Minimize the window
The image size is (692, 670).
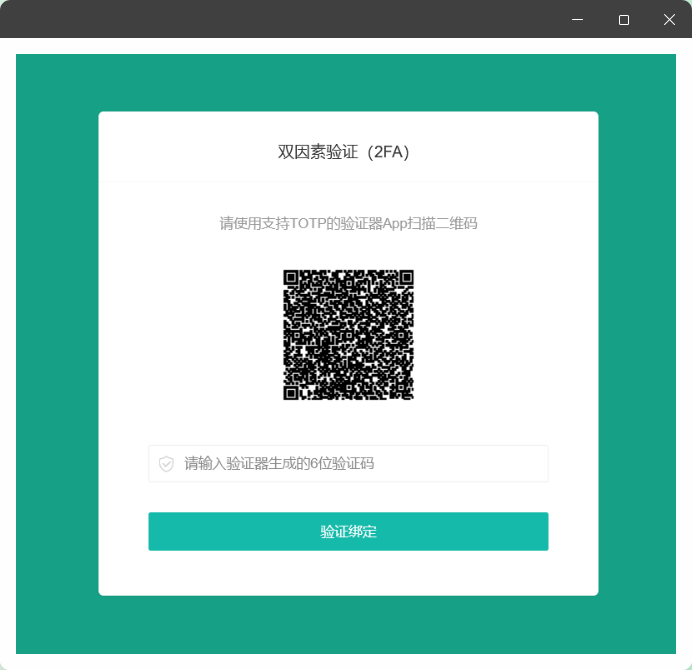click(x=577, y=19)
